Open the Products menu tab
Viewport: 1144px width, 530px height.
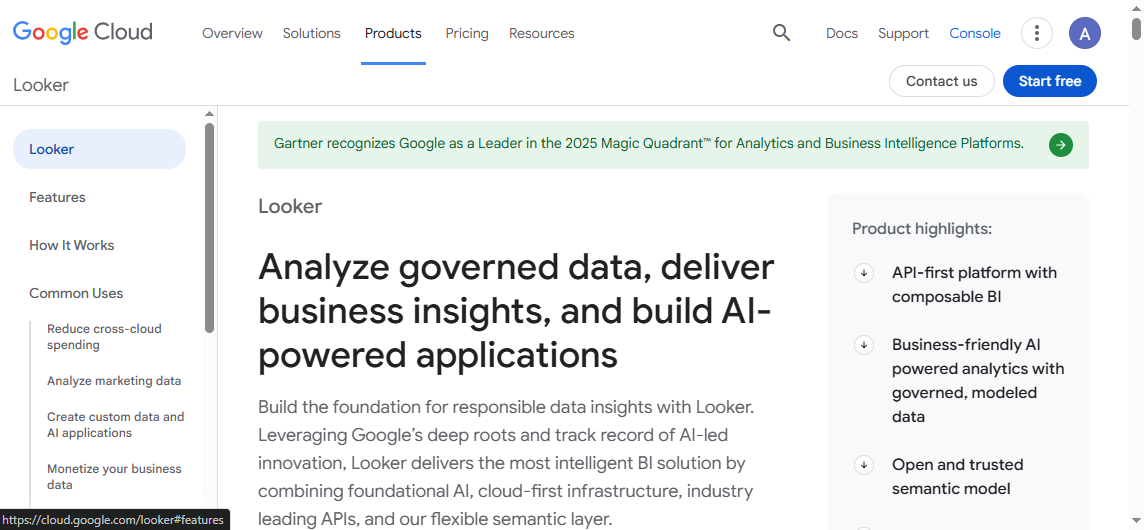tap(393, 33)
